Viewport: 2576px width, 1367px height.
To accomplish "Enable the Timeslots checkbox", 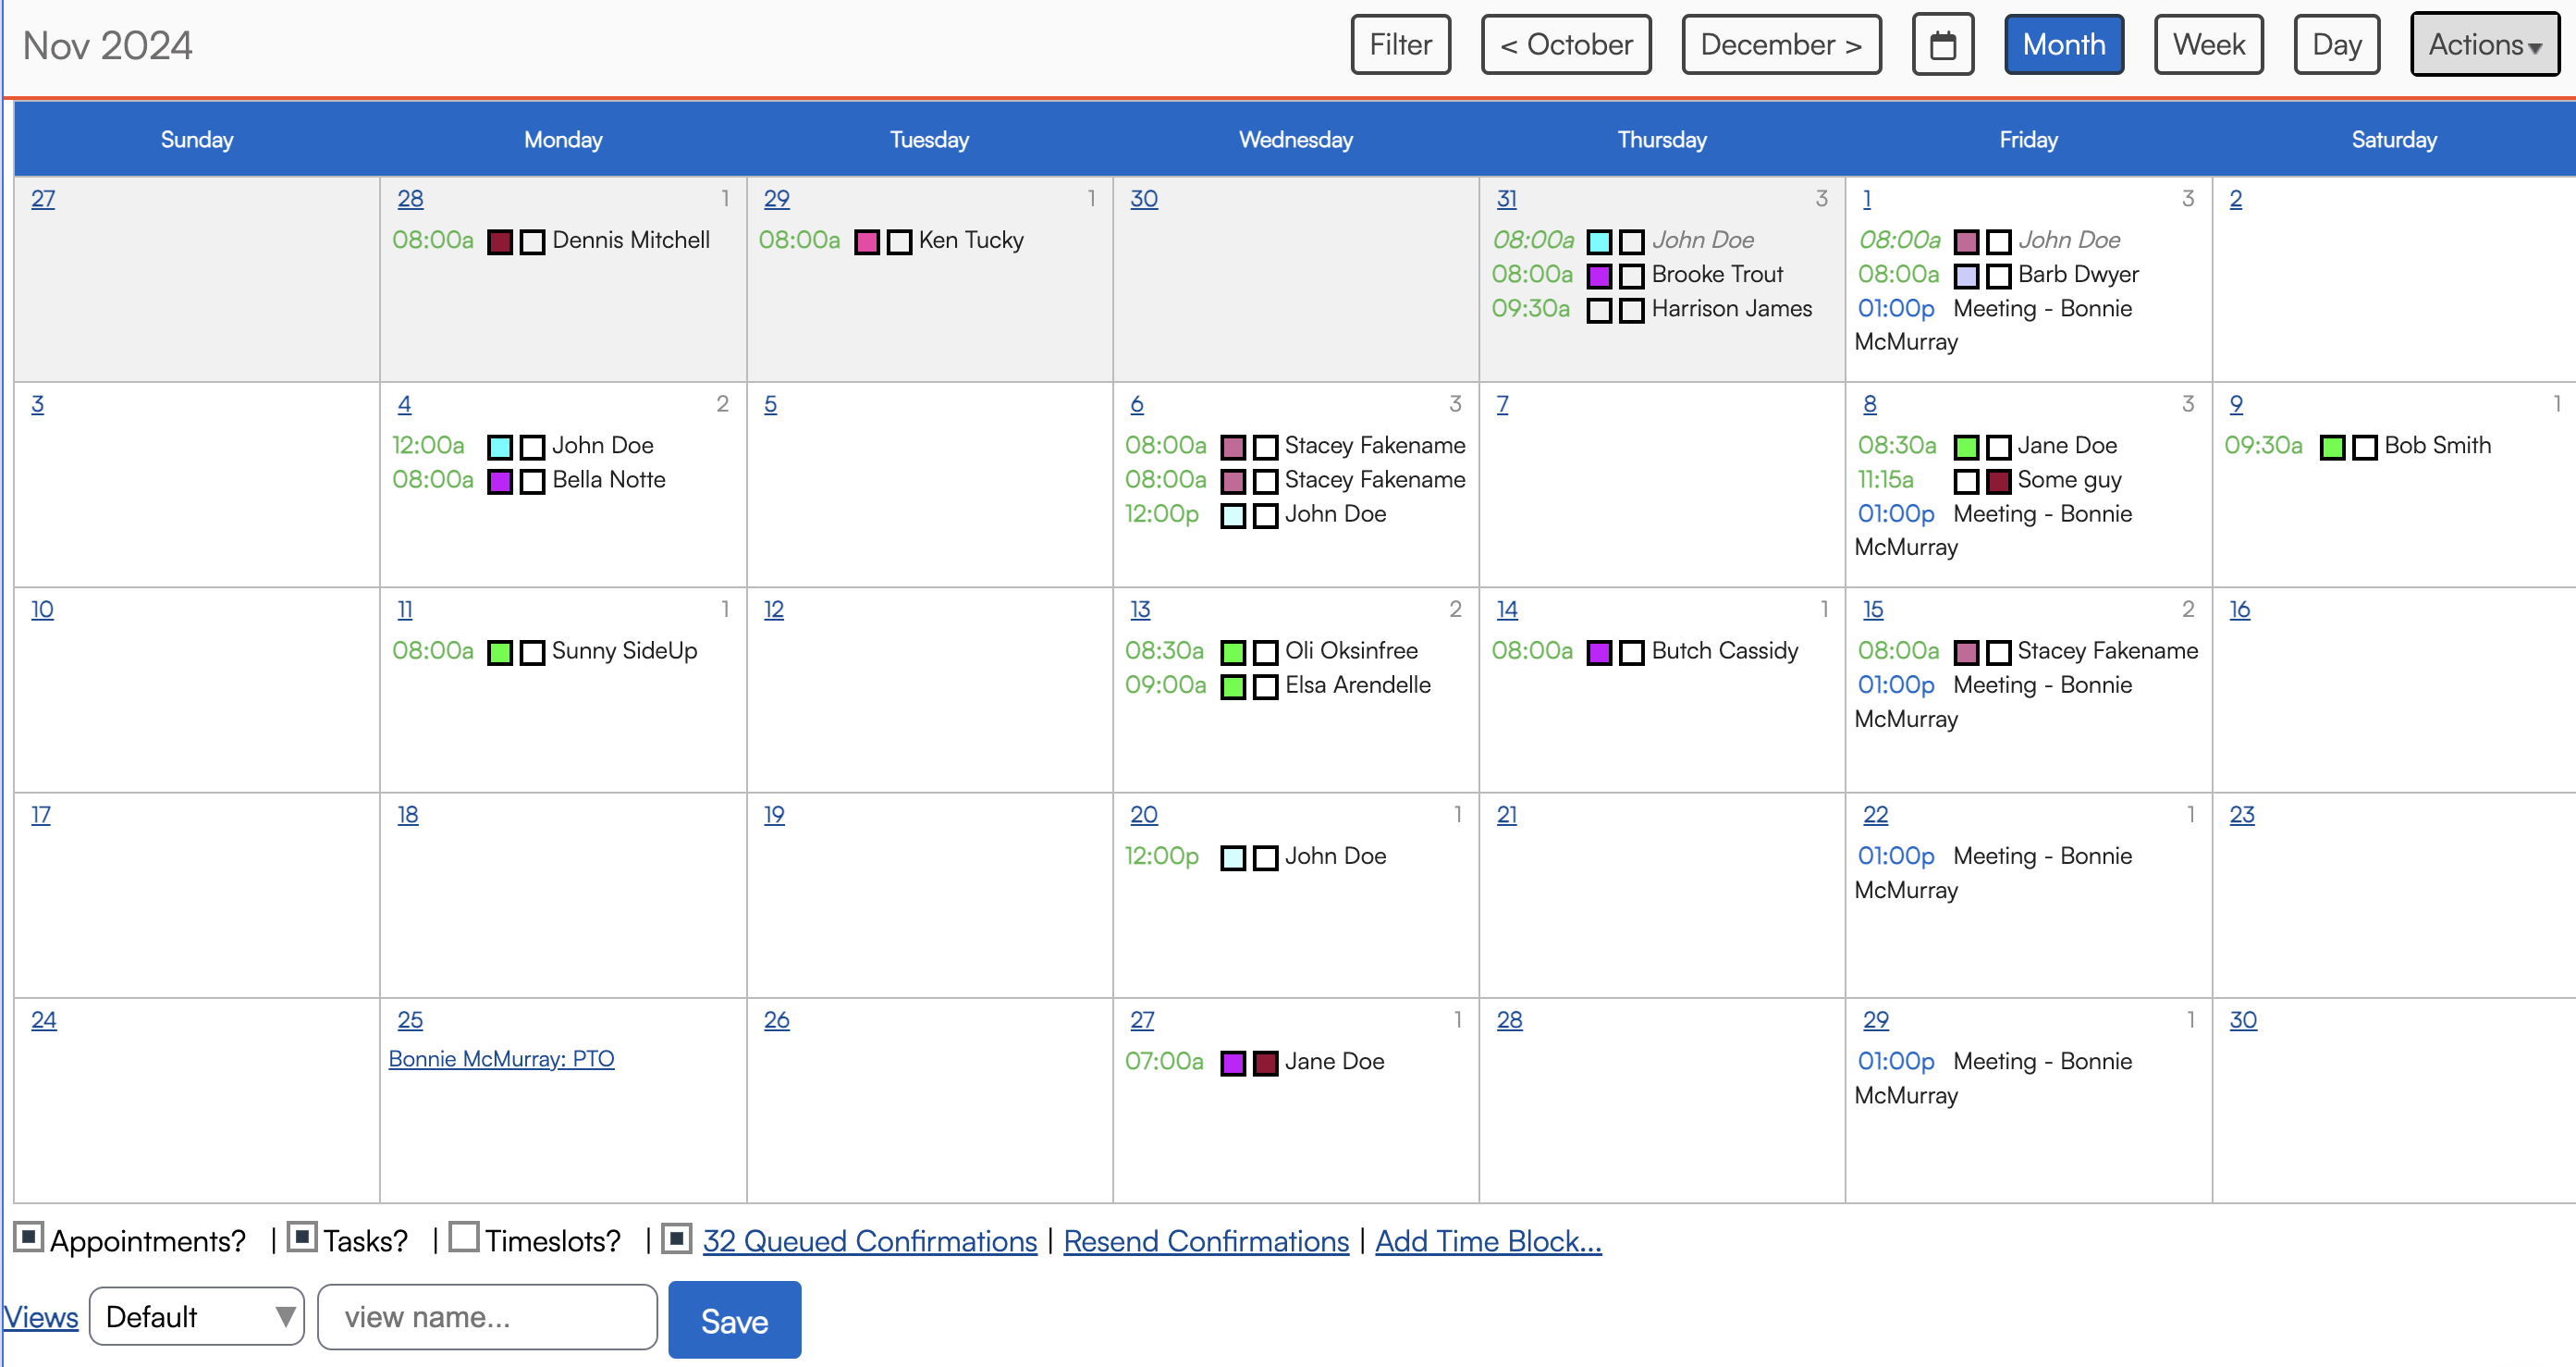I will (464, 1238).
